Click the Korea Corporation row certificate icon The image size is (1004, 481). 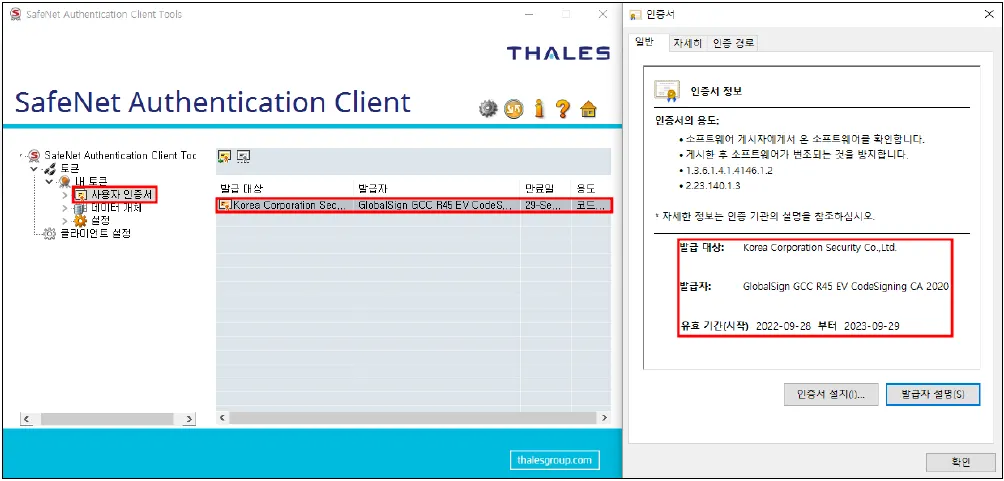click(225, 205)
